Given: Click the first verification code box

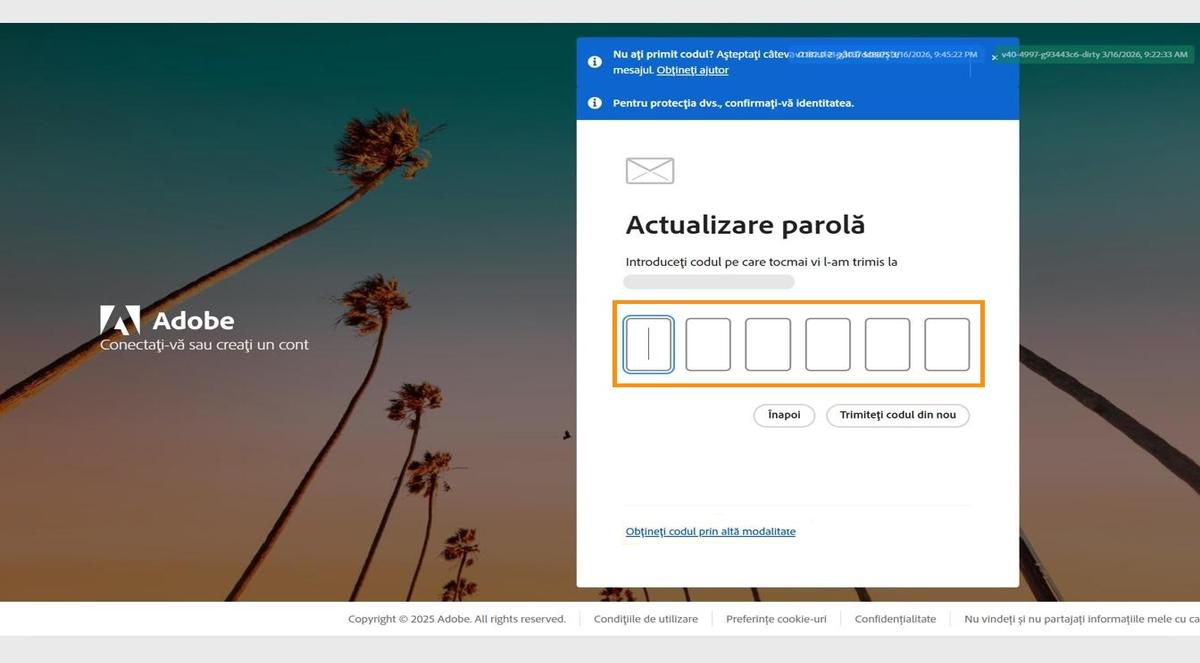Looking at the screenshot, I should 648,344.
